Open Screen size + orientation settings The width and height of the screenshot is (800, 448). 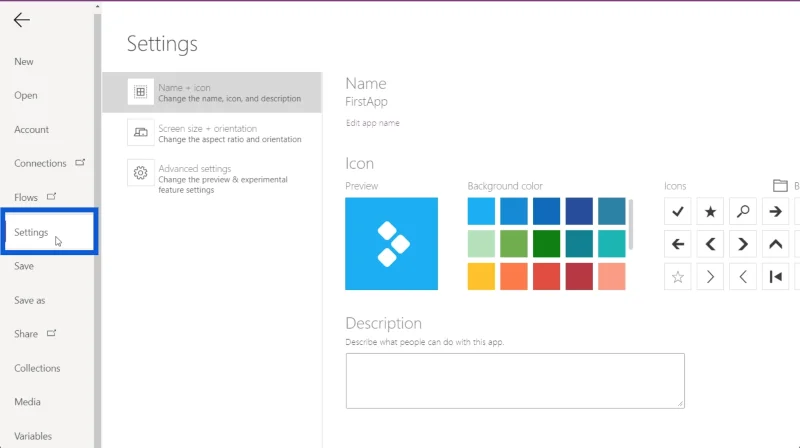[212, 133]
